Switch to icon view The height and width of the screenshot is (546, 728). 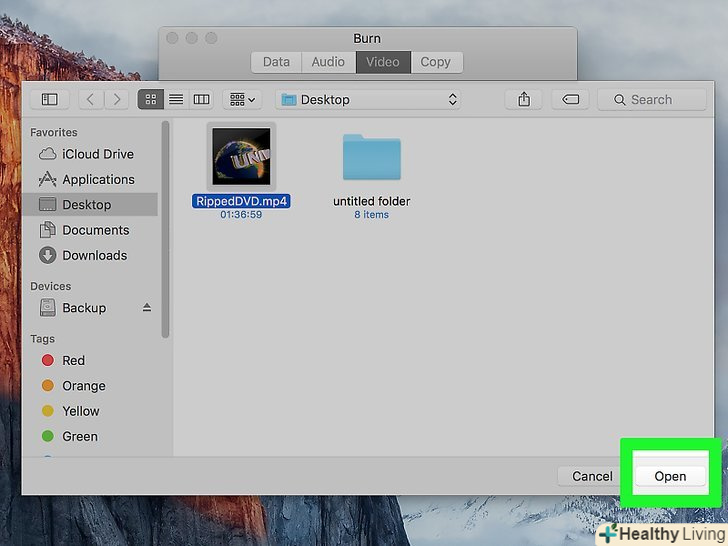[151, 99]
